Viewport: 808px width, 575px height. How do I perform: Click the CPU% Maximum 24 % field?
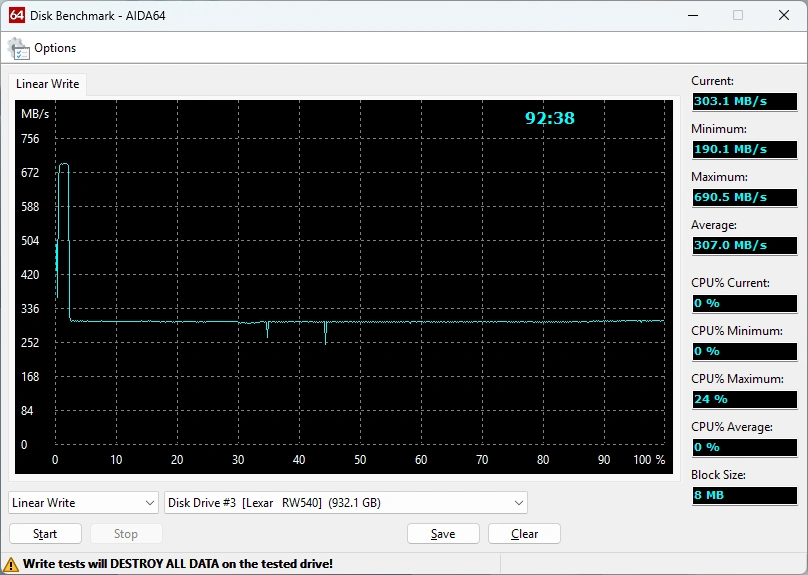[744, 399]
